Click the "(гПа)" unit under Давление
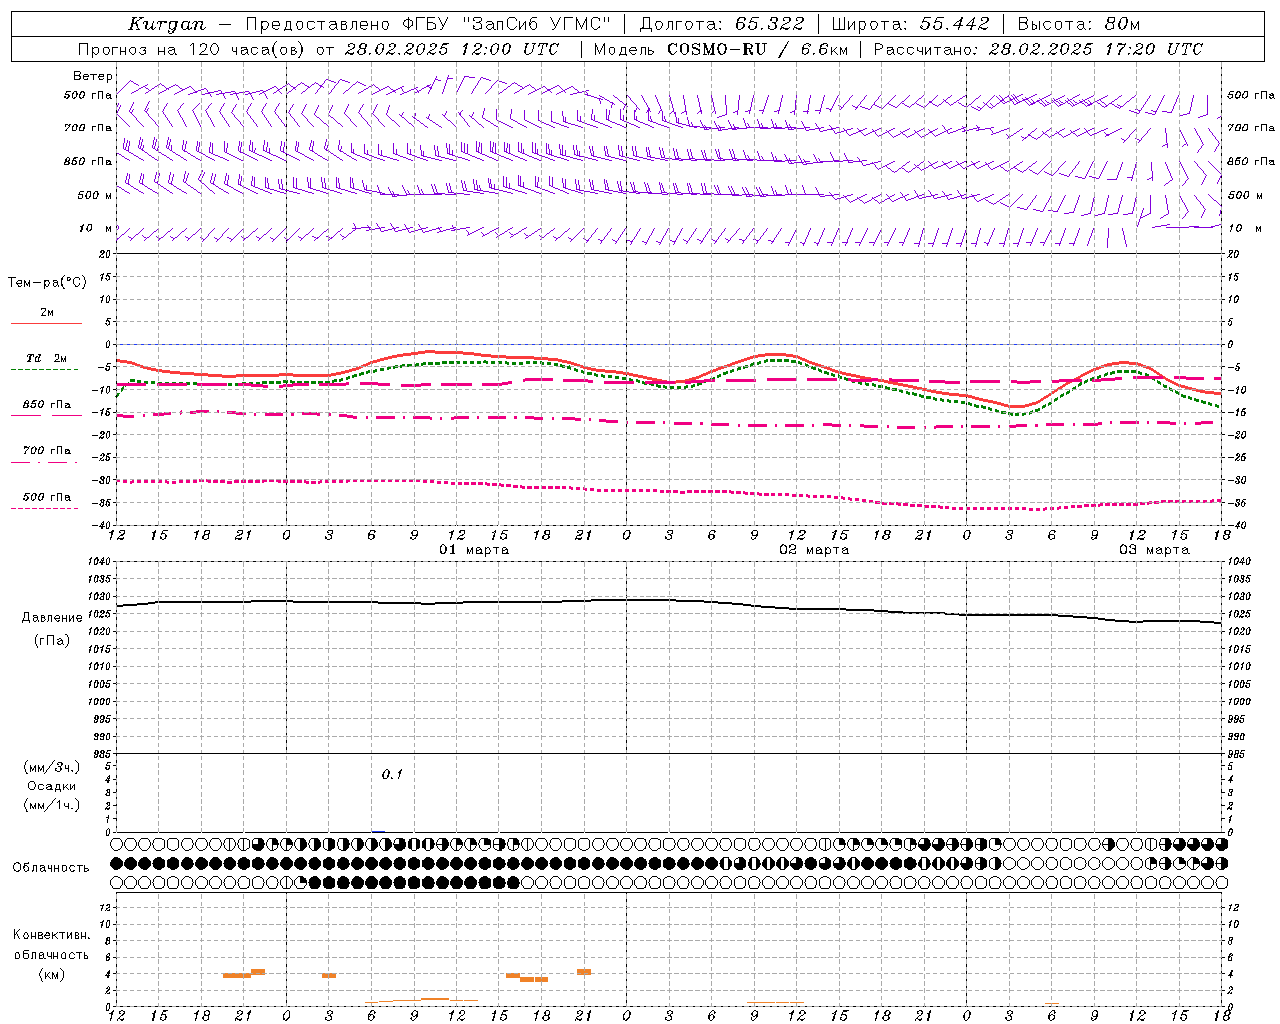 (x=52, y=641)
